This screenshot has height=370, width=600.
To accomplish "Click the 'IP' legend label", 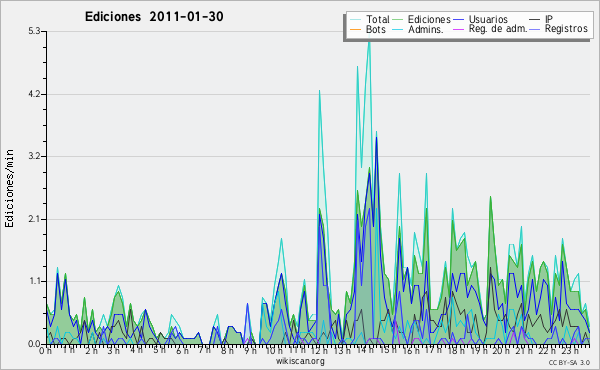I will point(549,19).
